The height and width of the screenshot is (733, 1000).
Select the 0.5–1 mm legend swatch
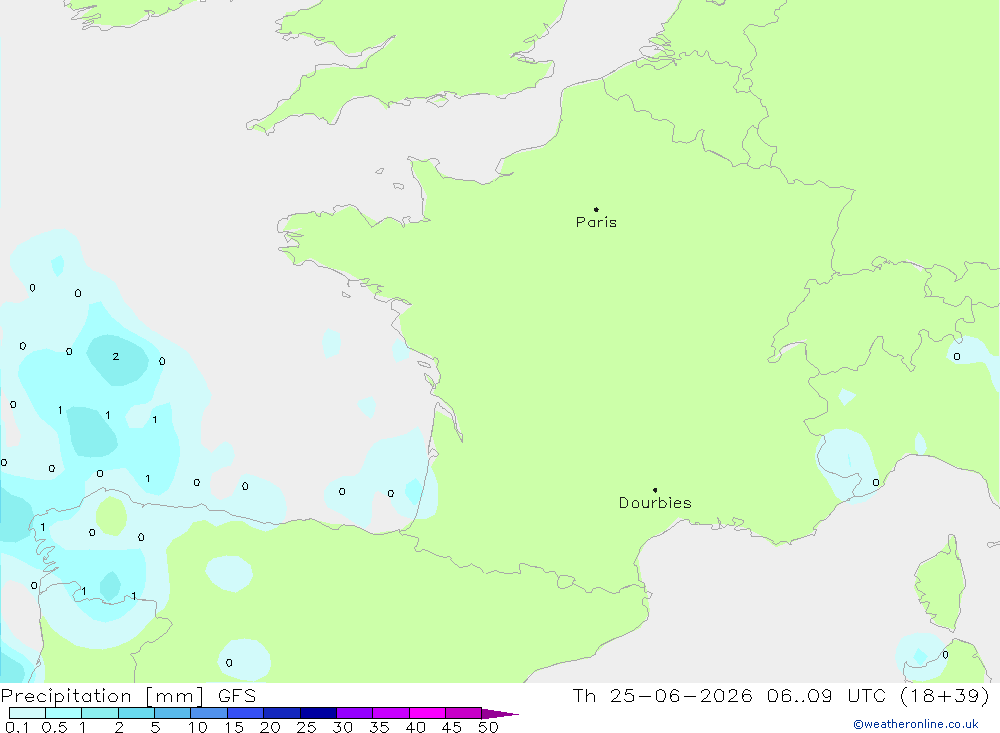click(64, 713)
